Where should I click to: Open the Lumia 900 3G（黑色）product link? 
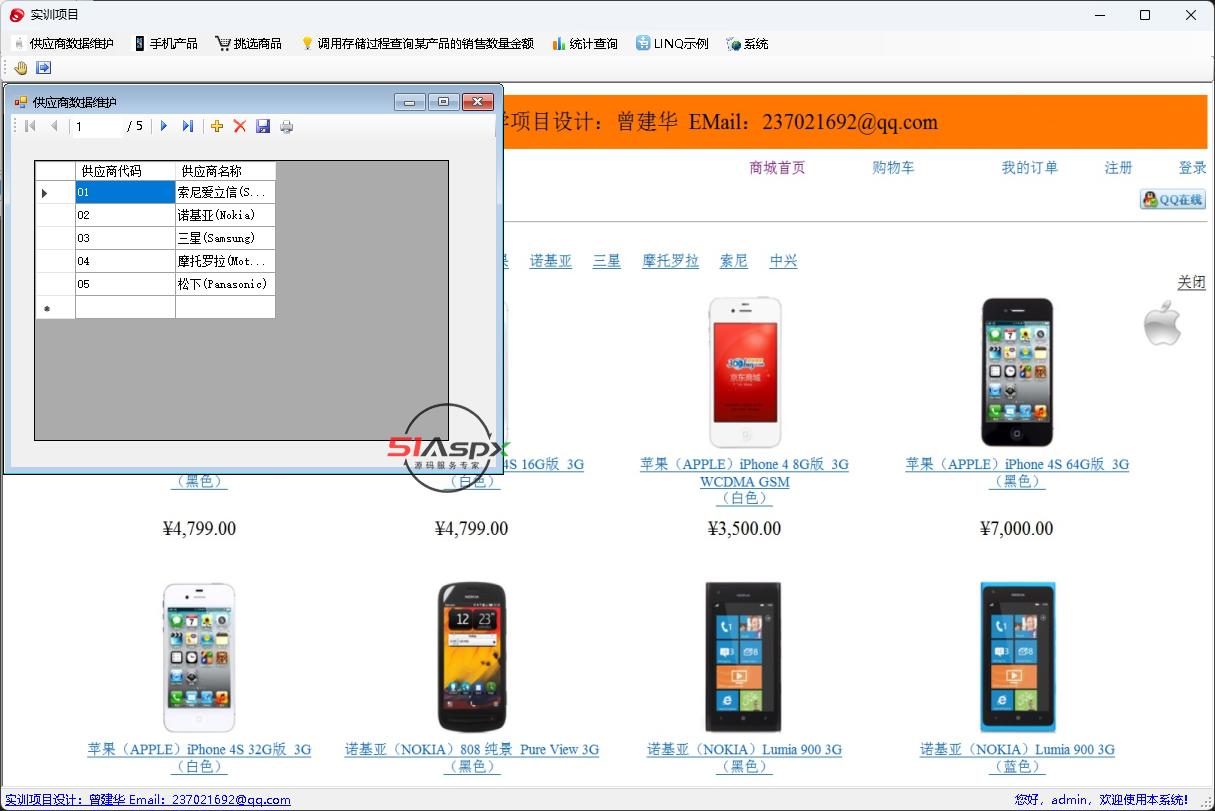click(x=745, y=758)
